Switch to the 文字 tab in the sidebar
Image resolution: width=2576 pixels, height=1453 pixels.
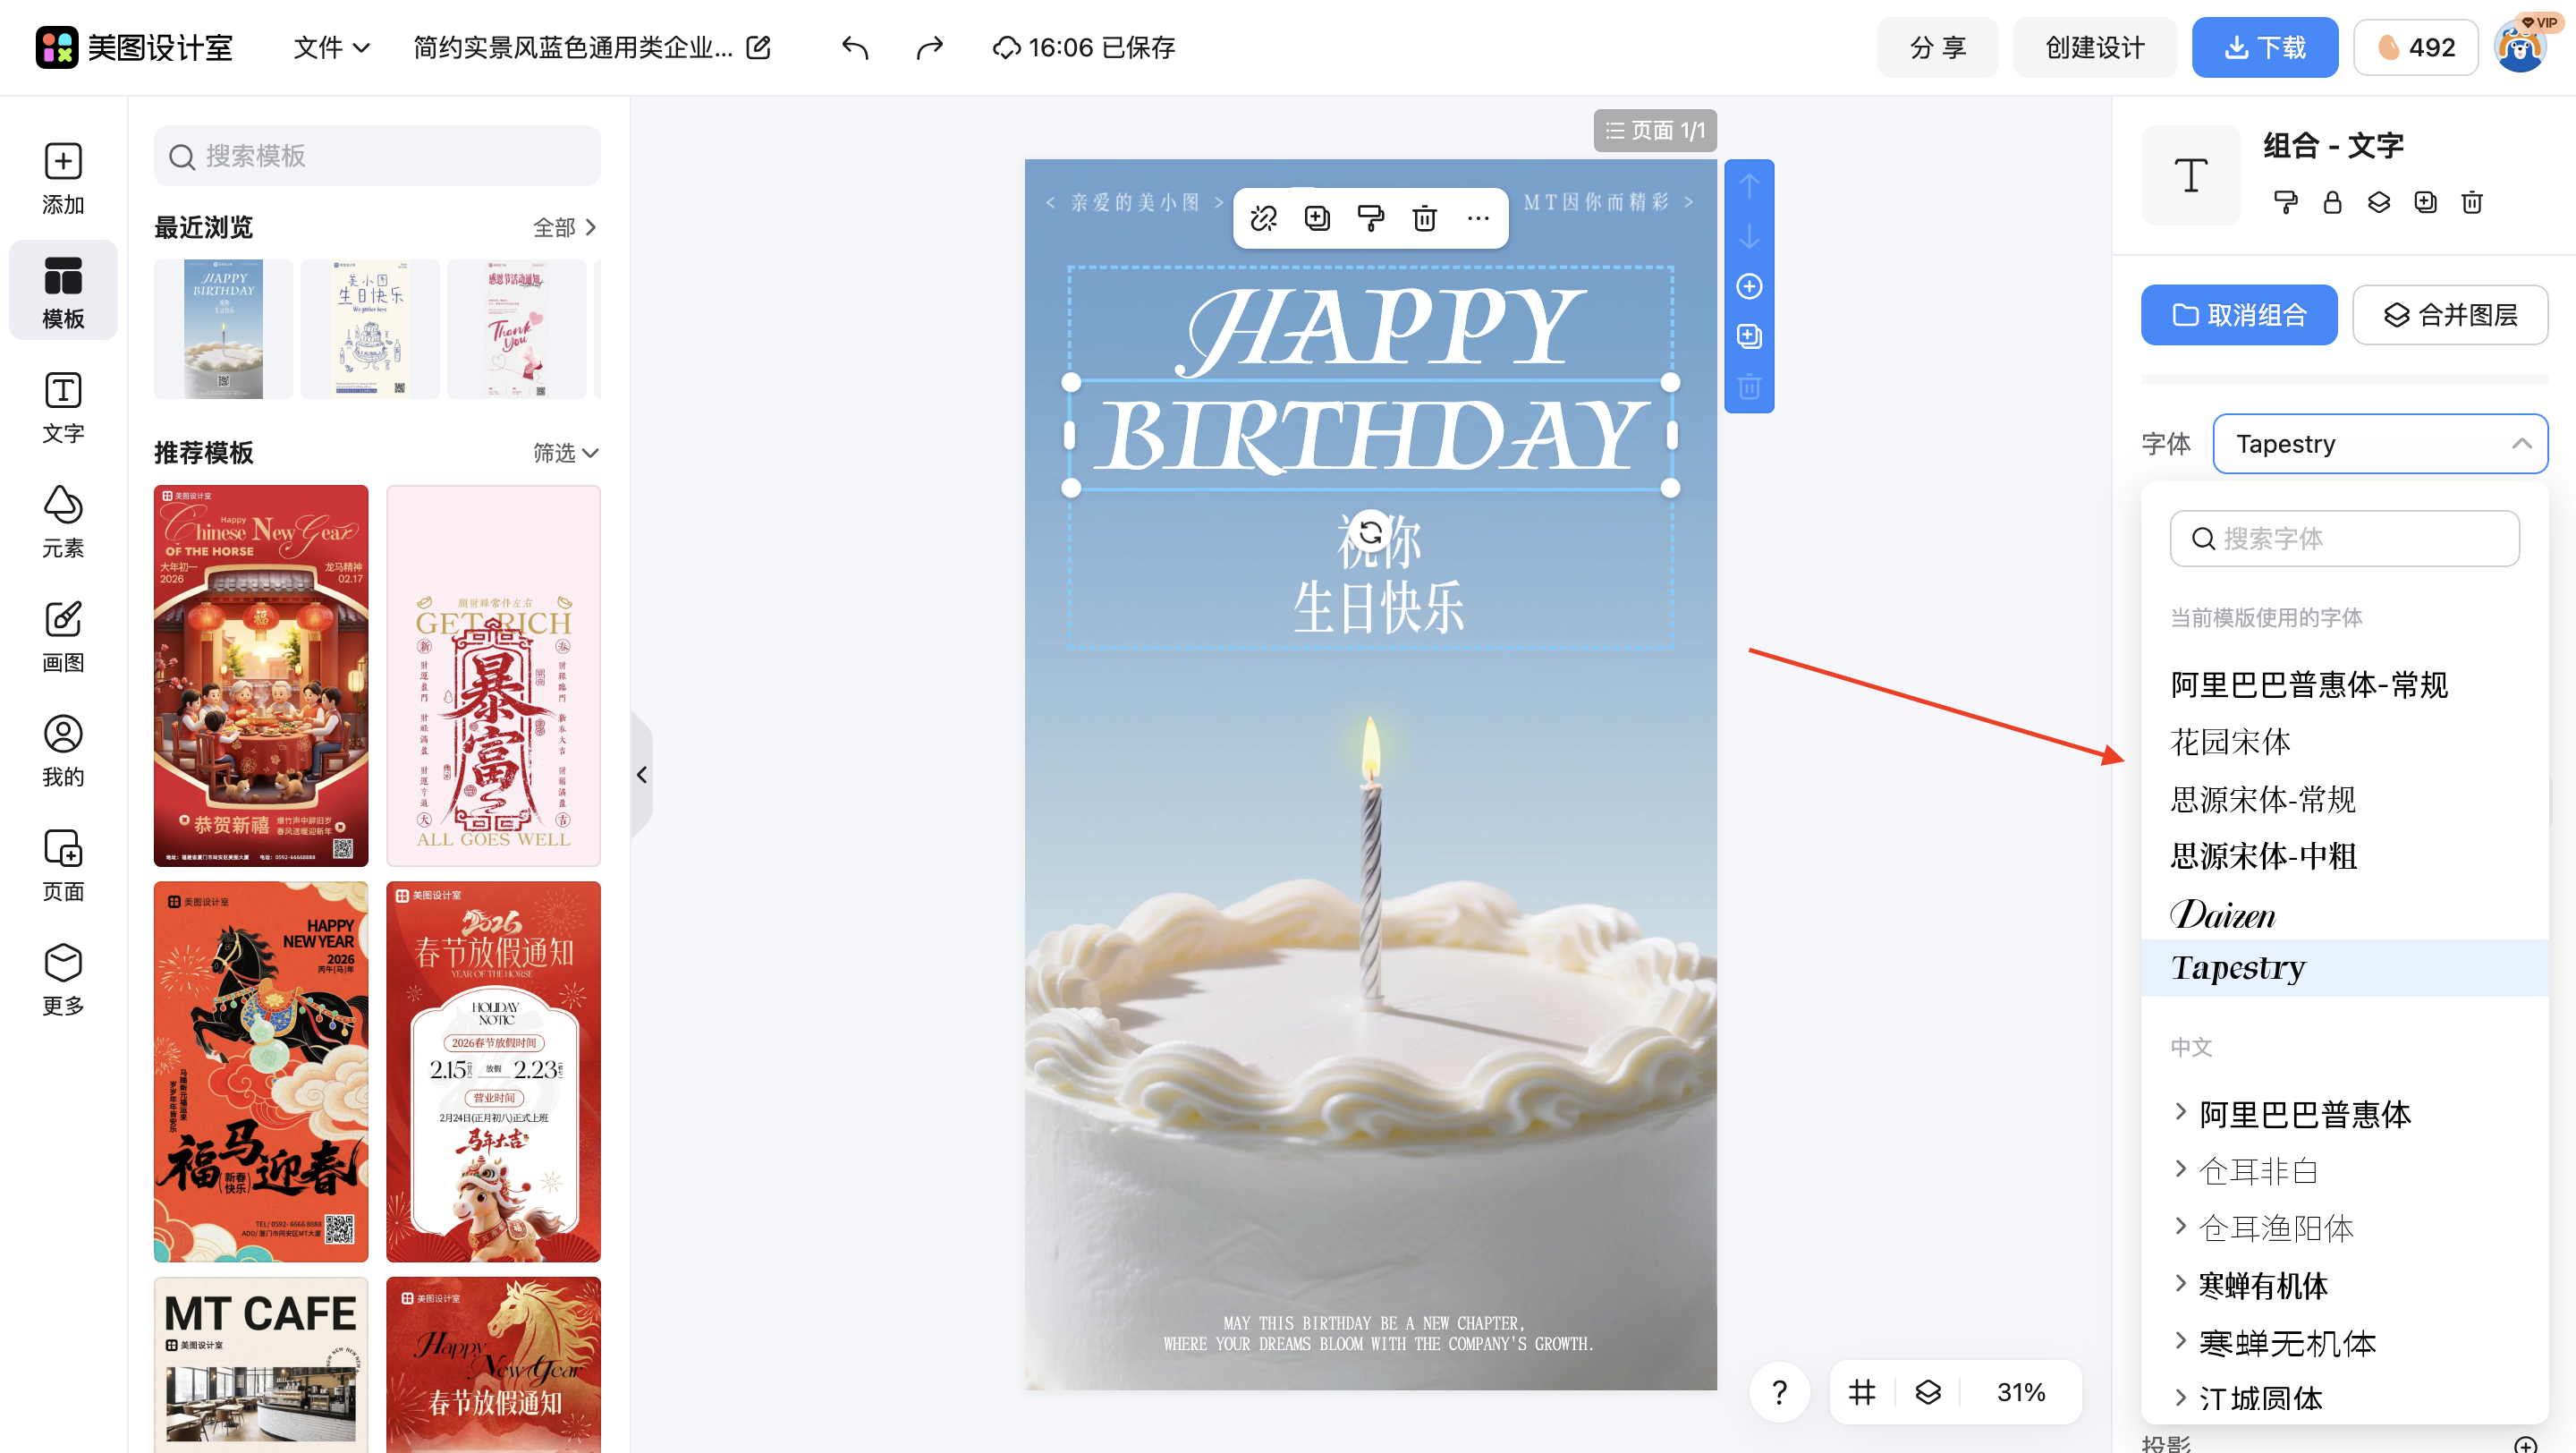tap(63, 406)
